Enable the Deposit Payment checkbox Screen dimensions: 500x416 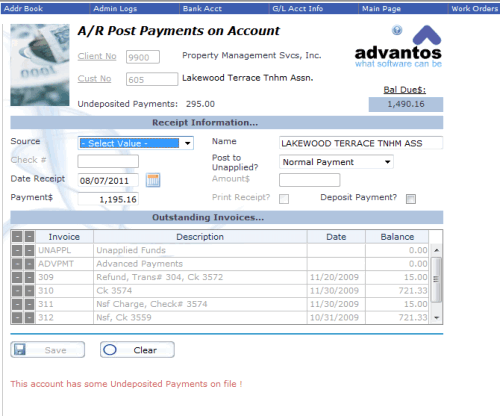tap(411, 199)
